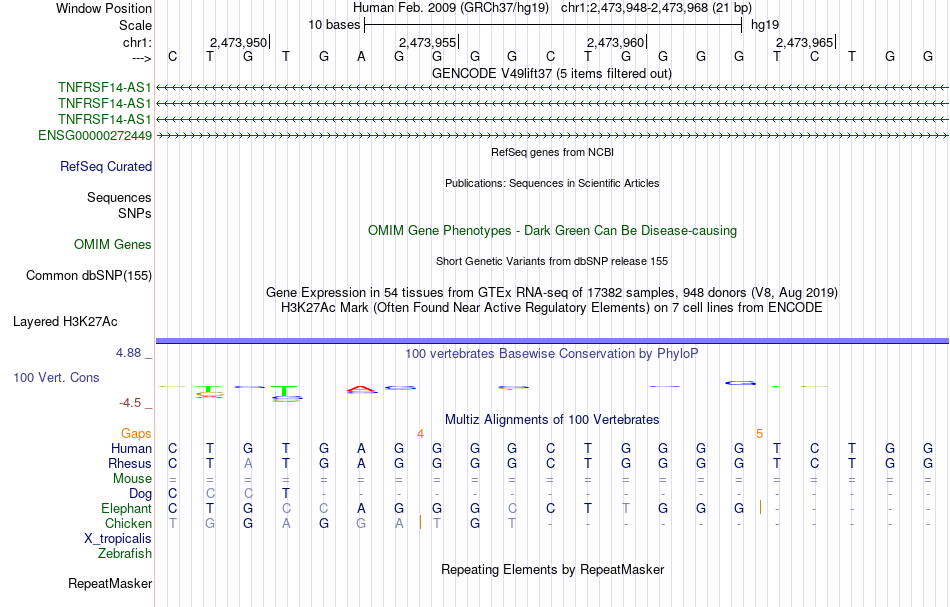Viewport: 950px width, 607px height.
Task: Open the RepeatMasker track label
Action: pos(110,583)
